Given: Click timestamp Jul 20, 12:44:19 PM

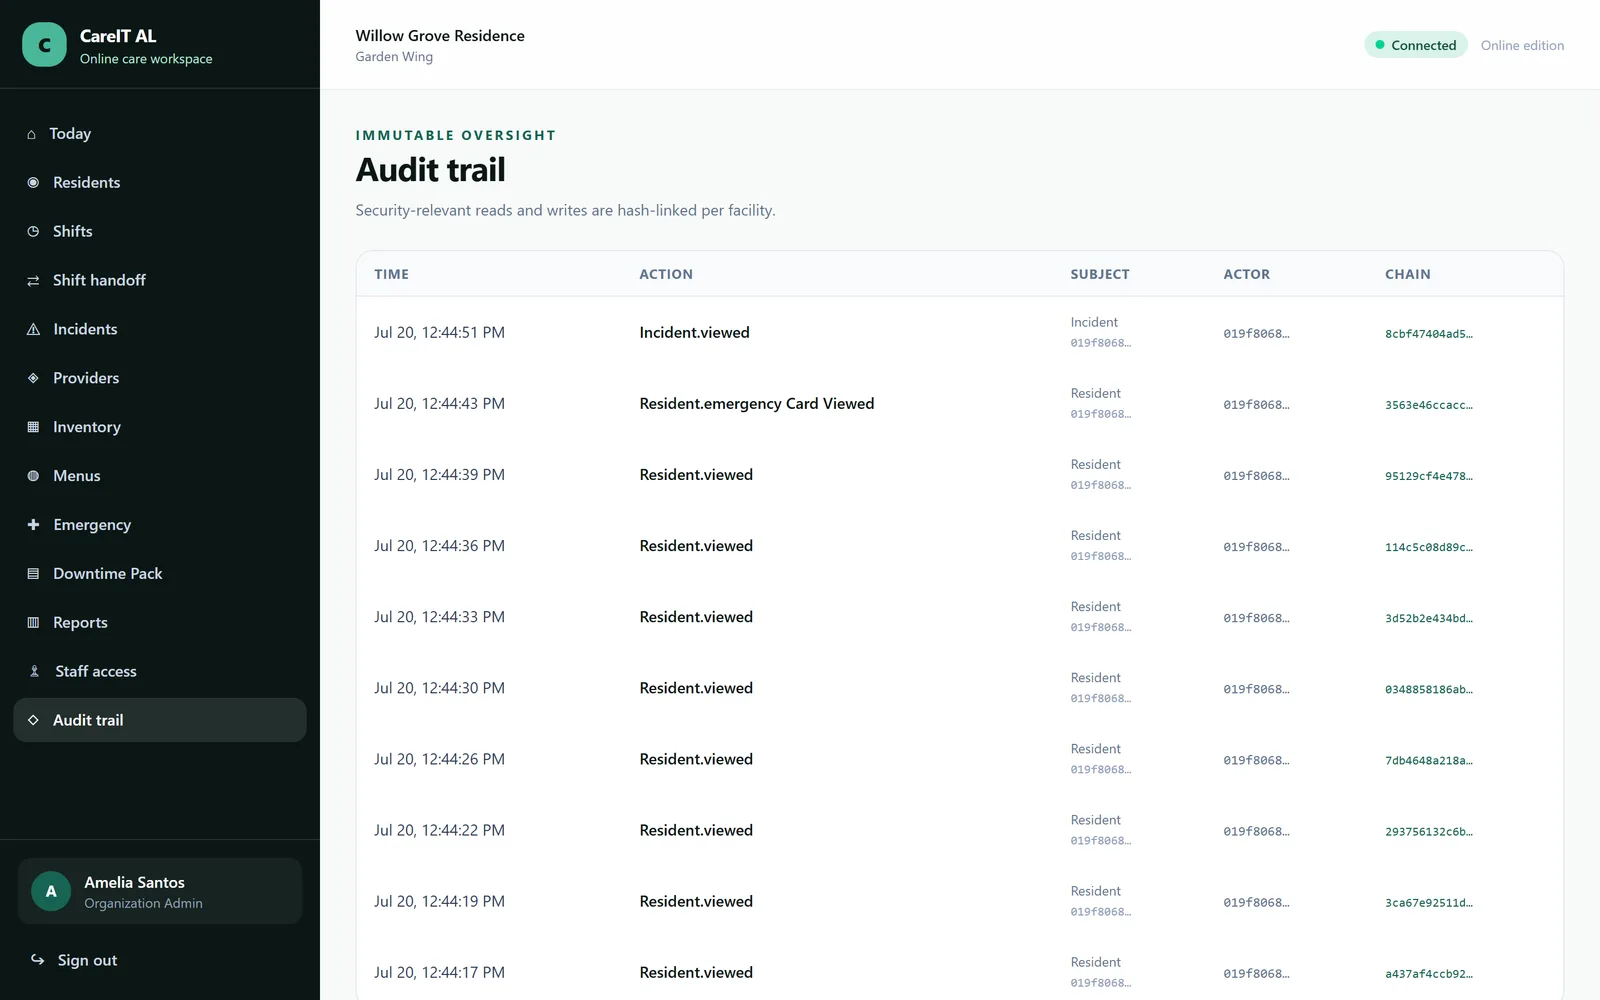Looking at the screenshot, I should pos(440,901).
